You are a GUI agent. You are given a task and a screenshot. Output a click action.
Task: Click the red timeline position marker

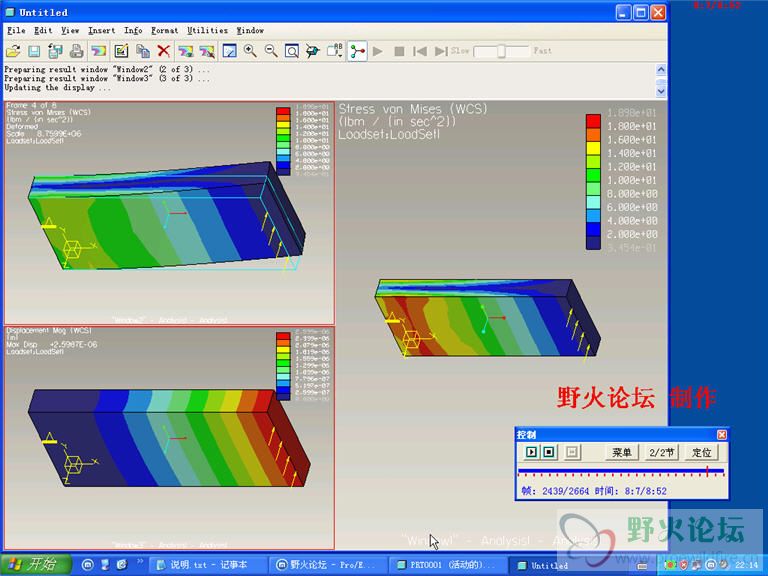click(x=707, y=471)
